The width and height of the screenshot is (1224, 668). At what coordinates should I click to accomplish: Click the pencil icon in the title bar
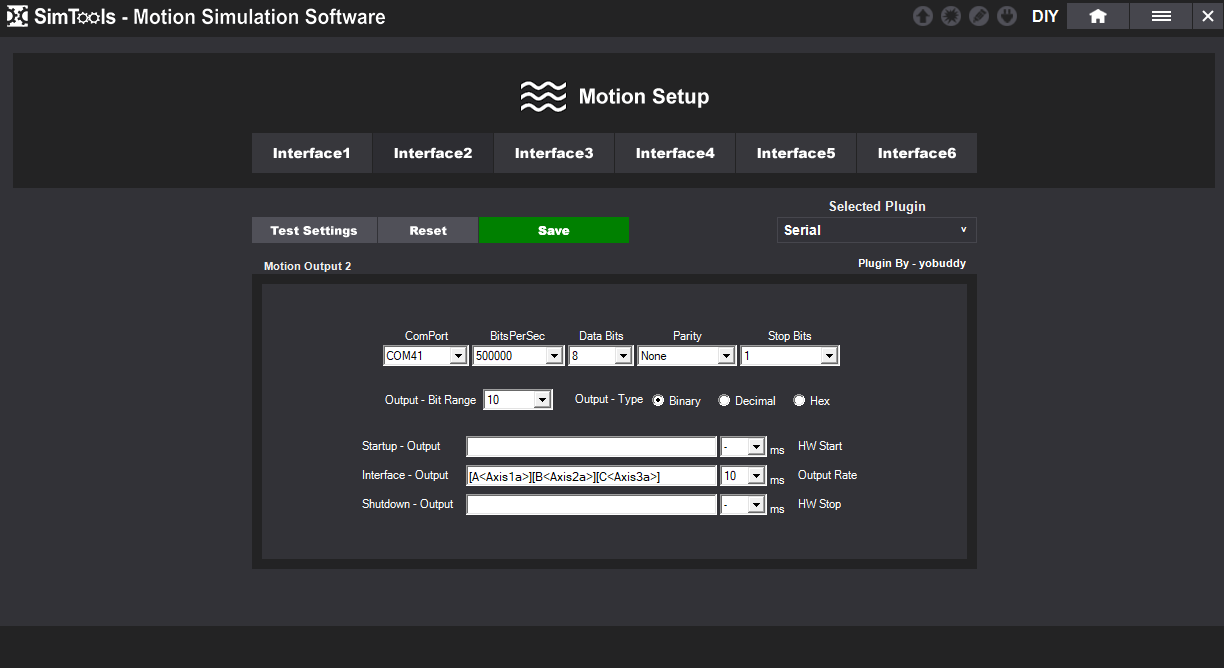pos(979,17)
